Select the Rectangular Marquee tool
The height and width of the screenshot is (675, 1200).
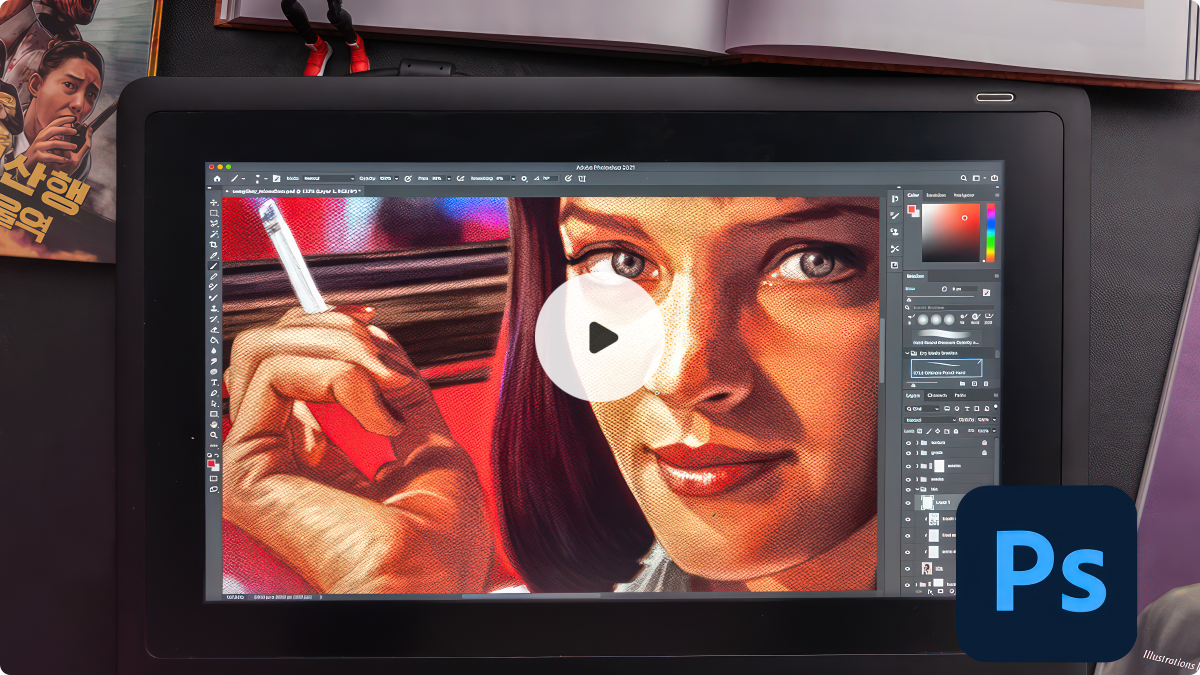click(x=214, y=212)
